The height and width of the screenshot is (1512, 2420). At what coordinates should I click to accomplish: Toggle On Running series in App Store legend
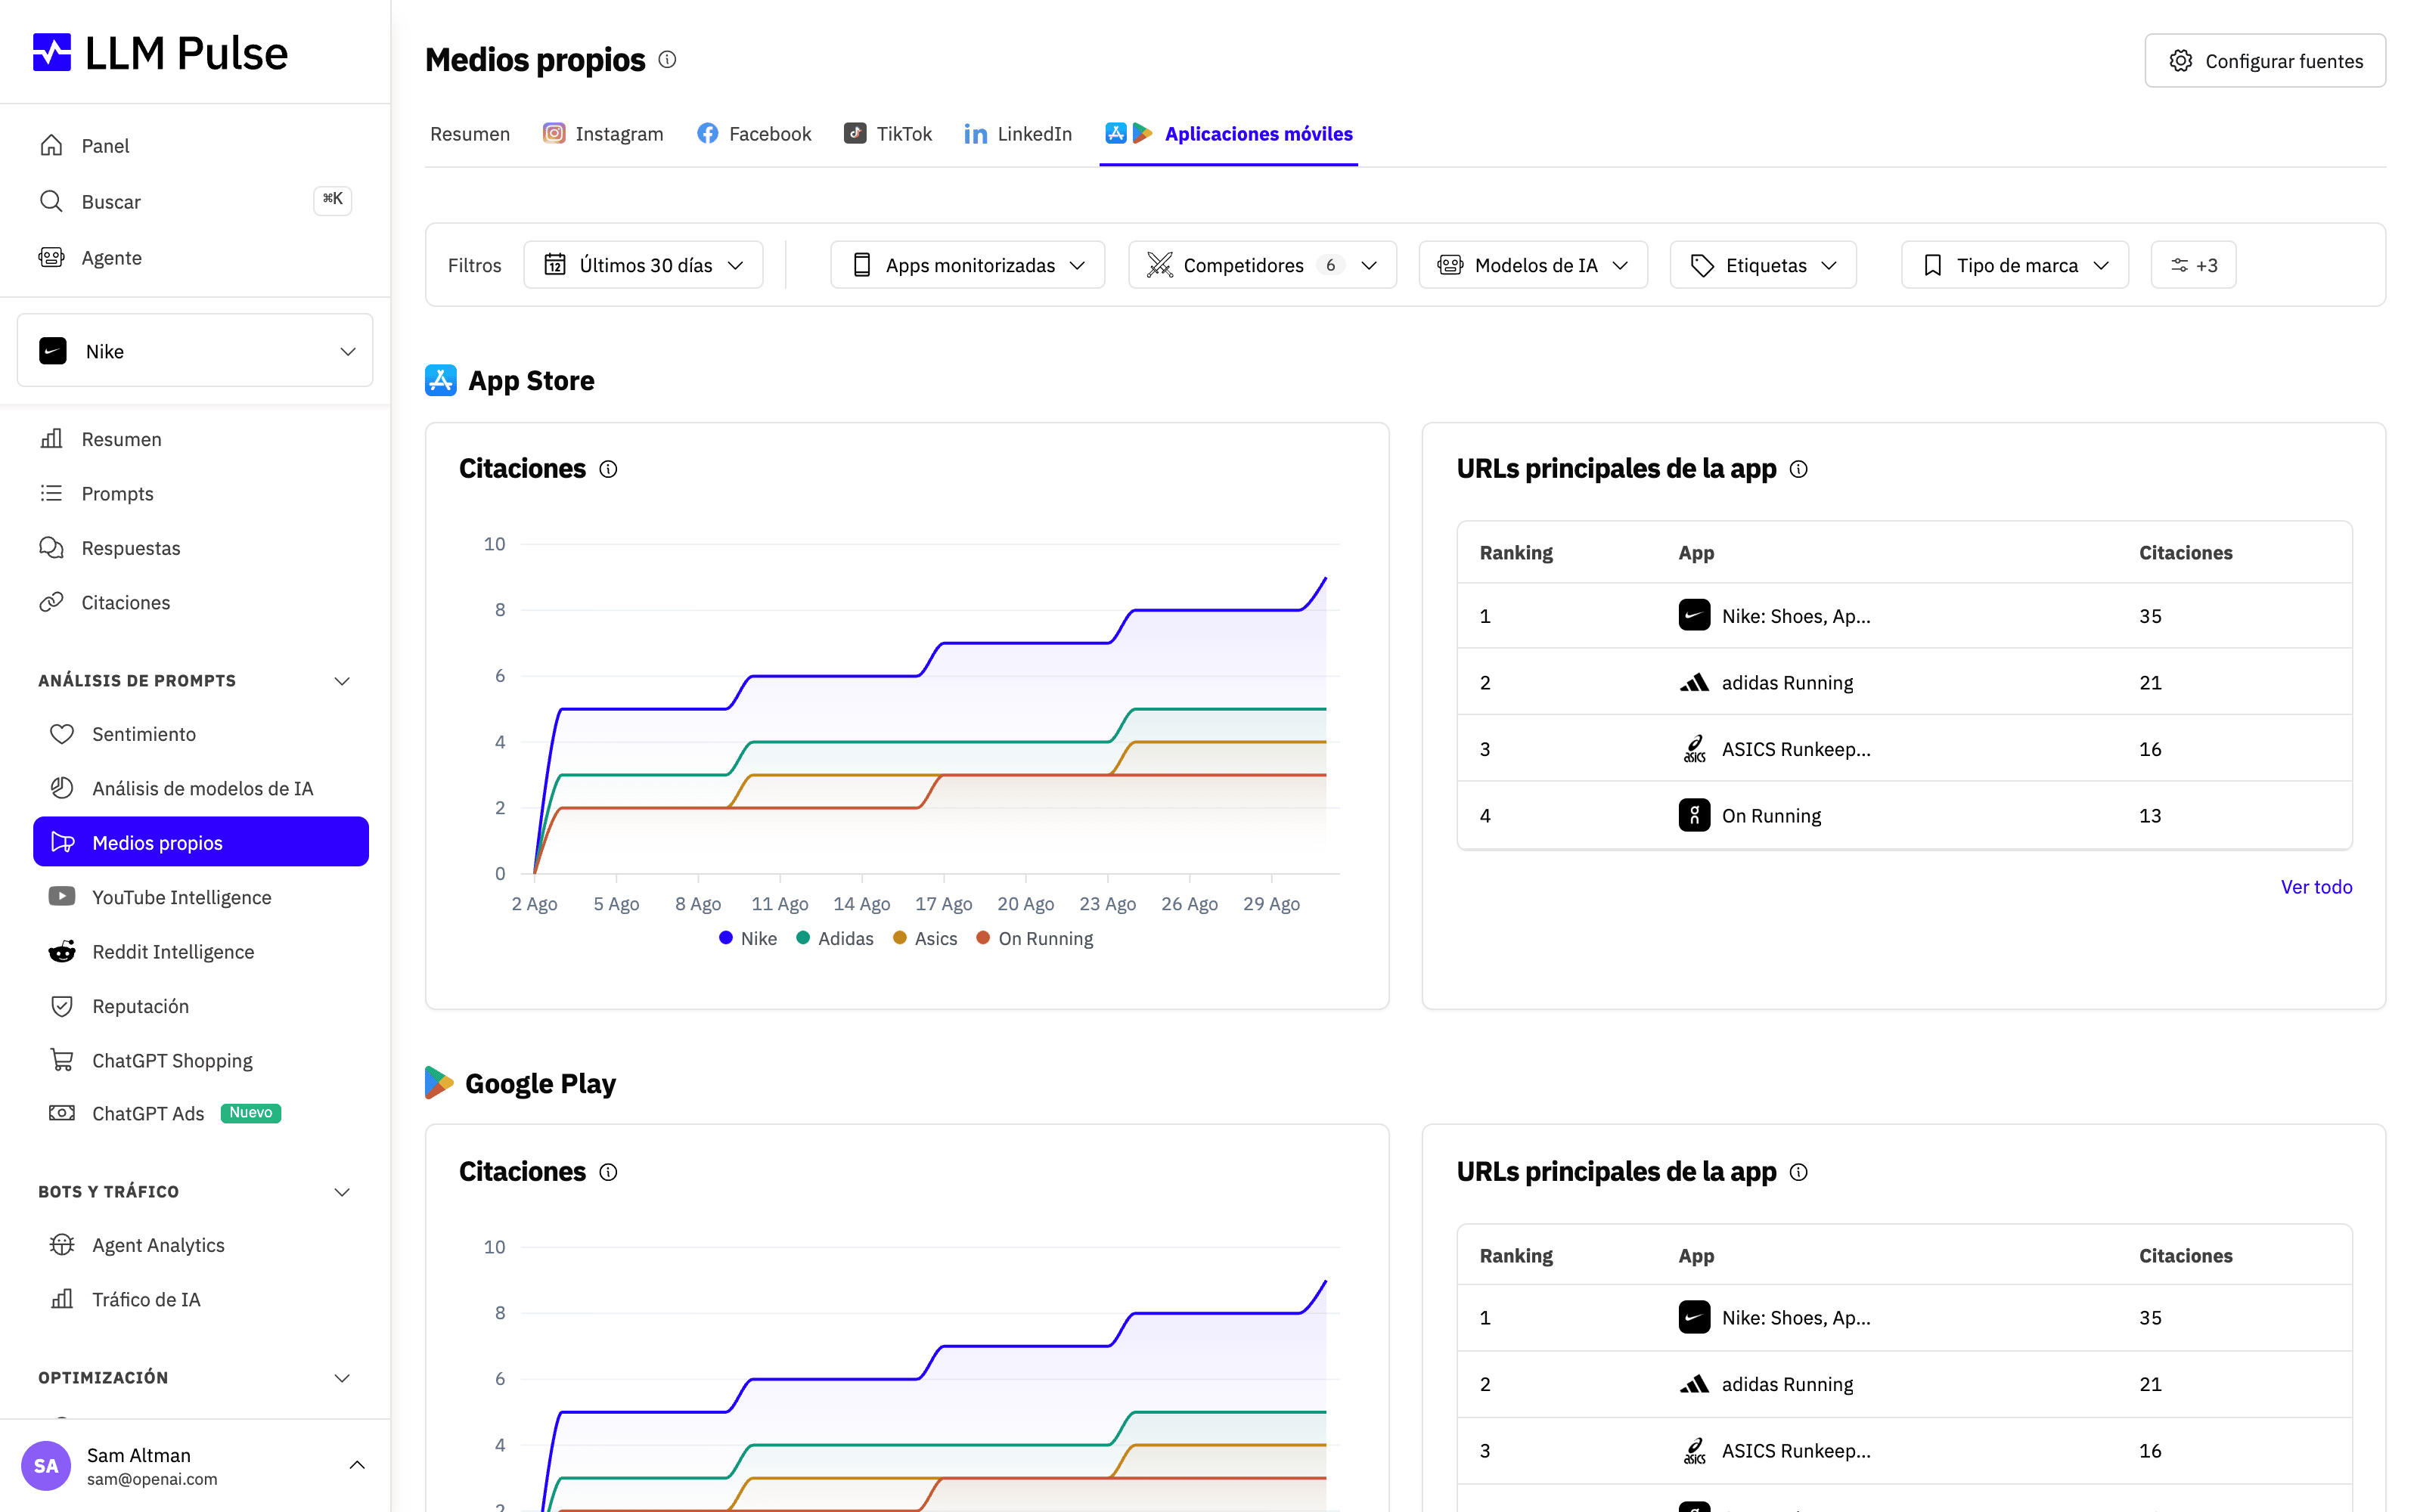pyautogui.click(x=1035, y=938)
